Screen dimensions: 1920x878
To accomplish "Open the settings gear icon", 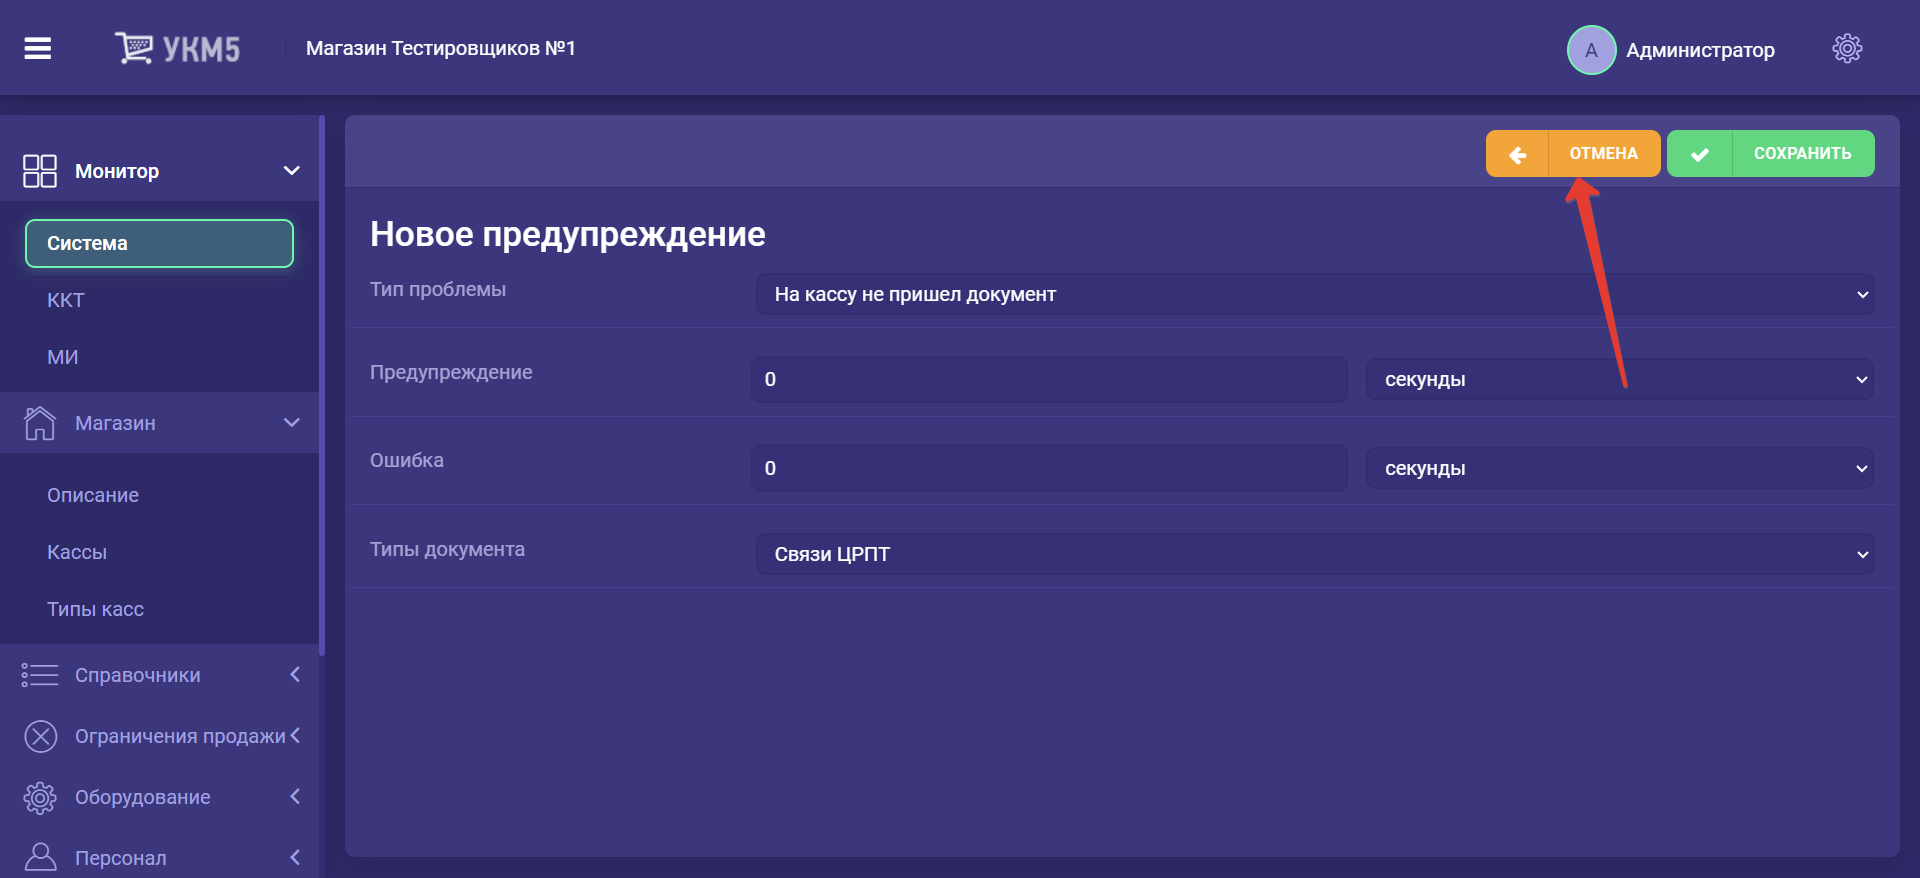I will click(1847, 48).
